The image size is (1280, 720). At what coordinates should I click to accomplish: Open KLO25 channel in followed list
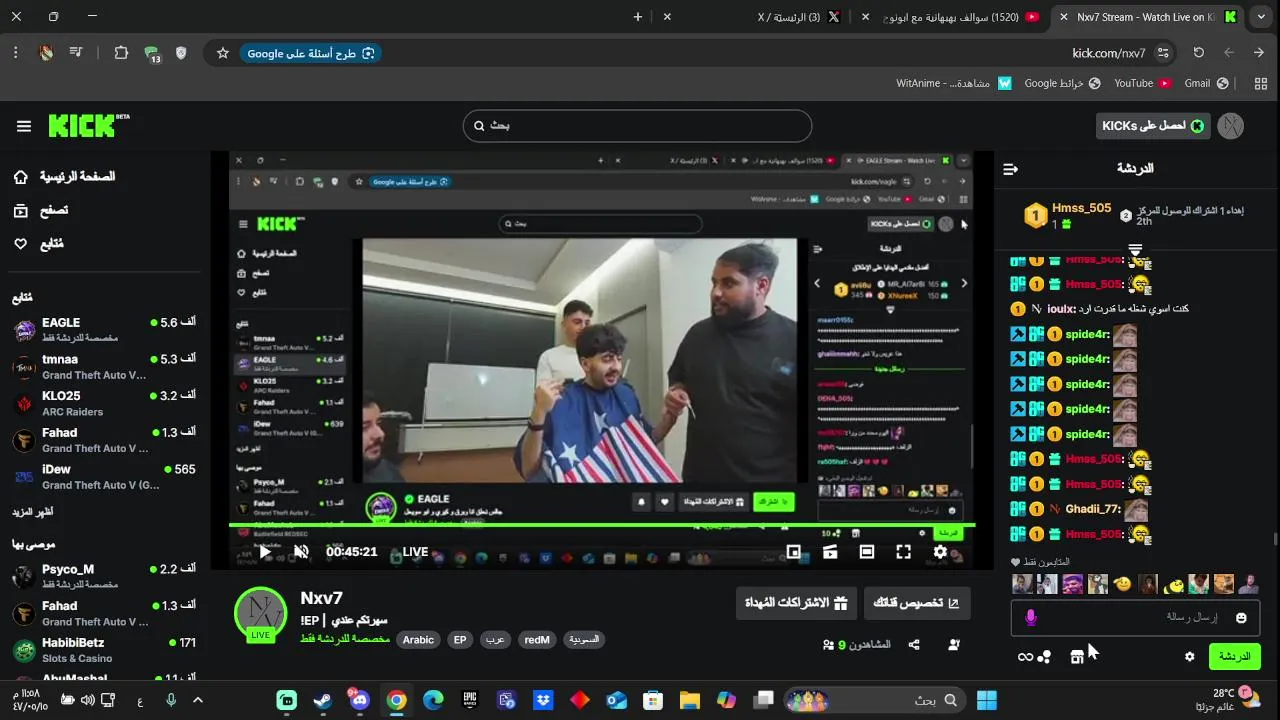tap(104, 403)
